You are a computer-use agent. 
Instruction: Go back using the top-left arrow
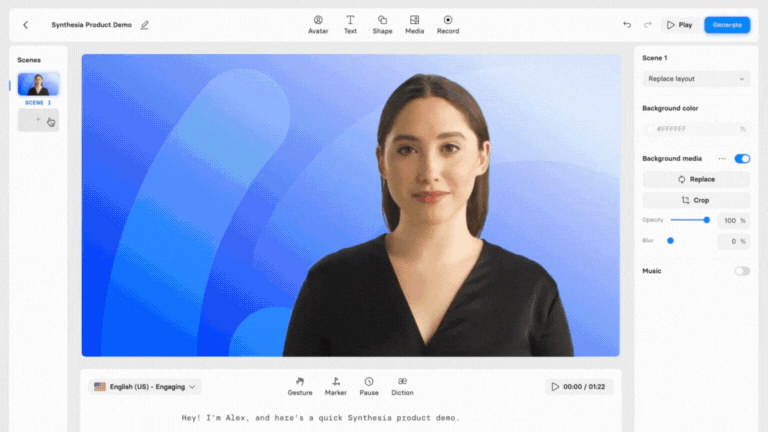coord(25,25)
